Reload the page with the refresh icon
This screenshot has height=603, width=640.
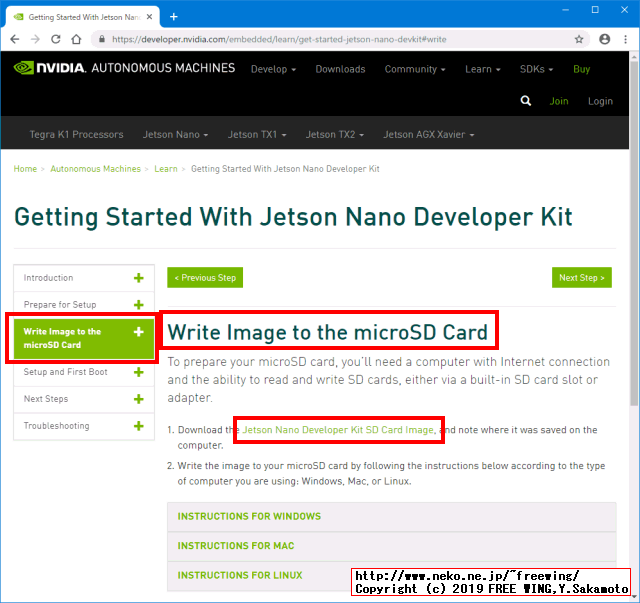[56, 39]
